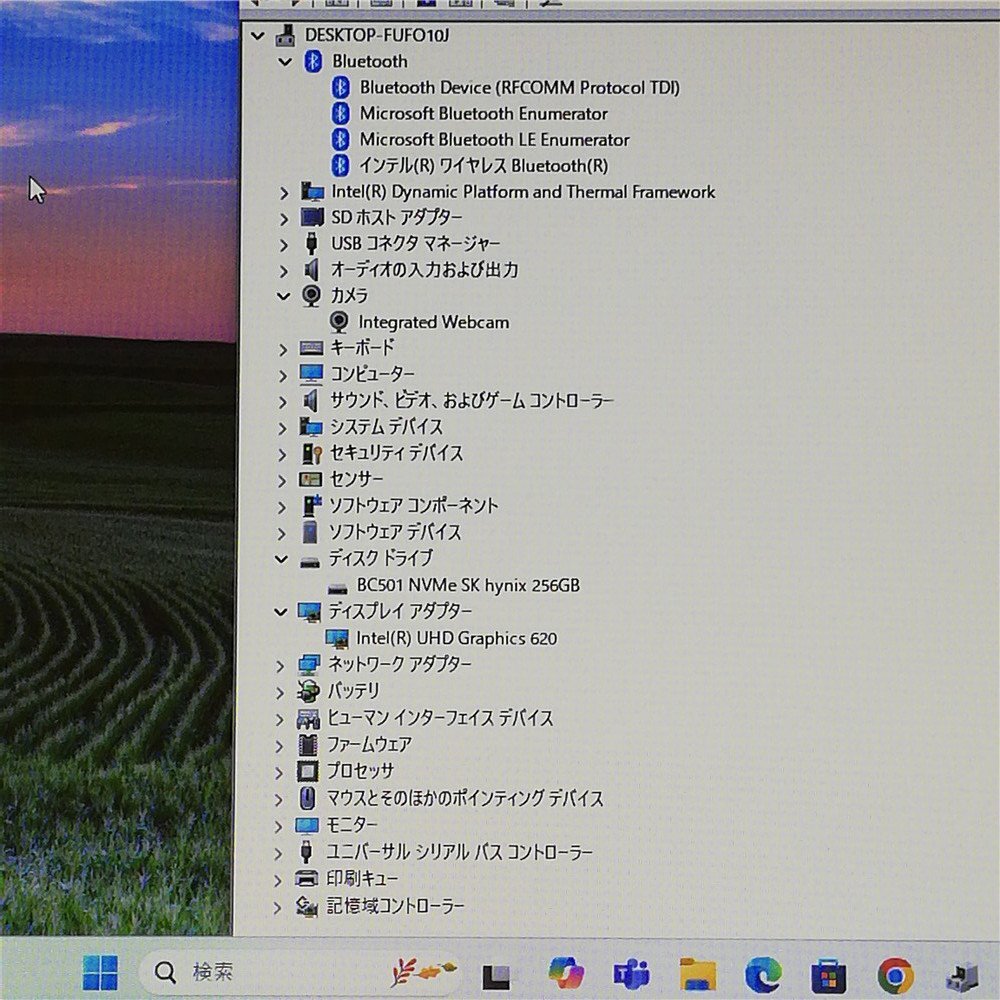Click the Intel UHD Graphics 620 icon
This screenshot has width=1000, height=1000.
coord(337,638)
